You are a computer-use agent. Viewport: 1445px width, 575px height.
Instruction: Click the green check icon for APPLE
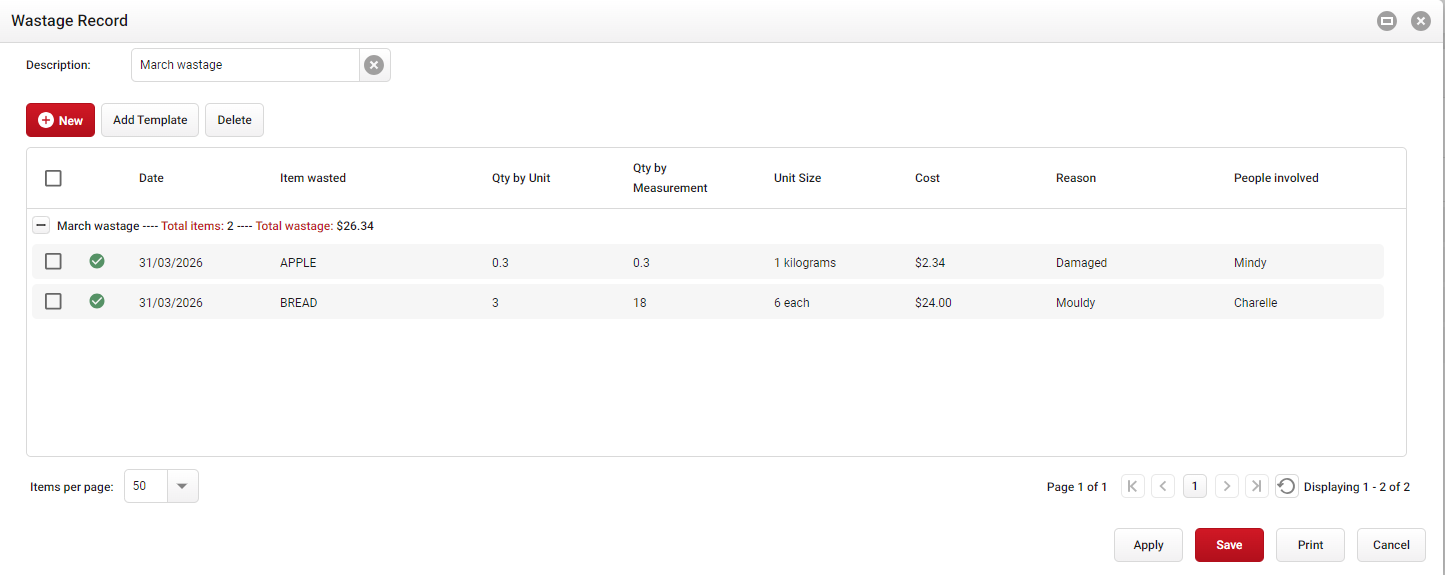[97, 261]
